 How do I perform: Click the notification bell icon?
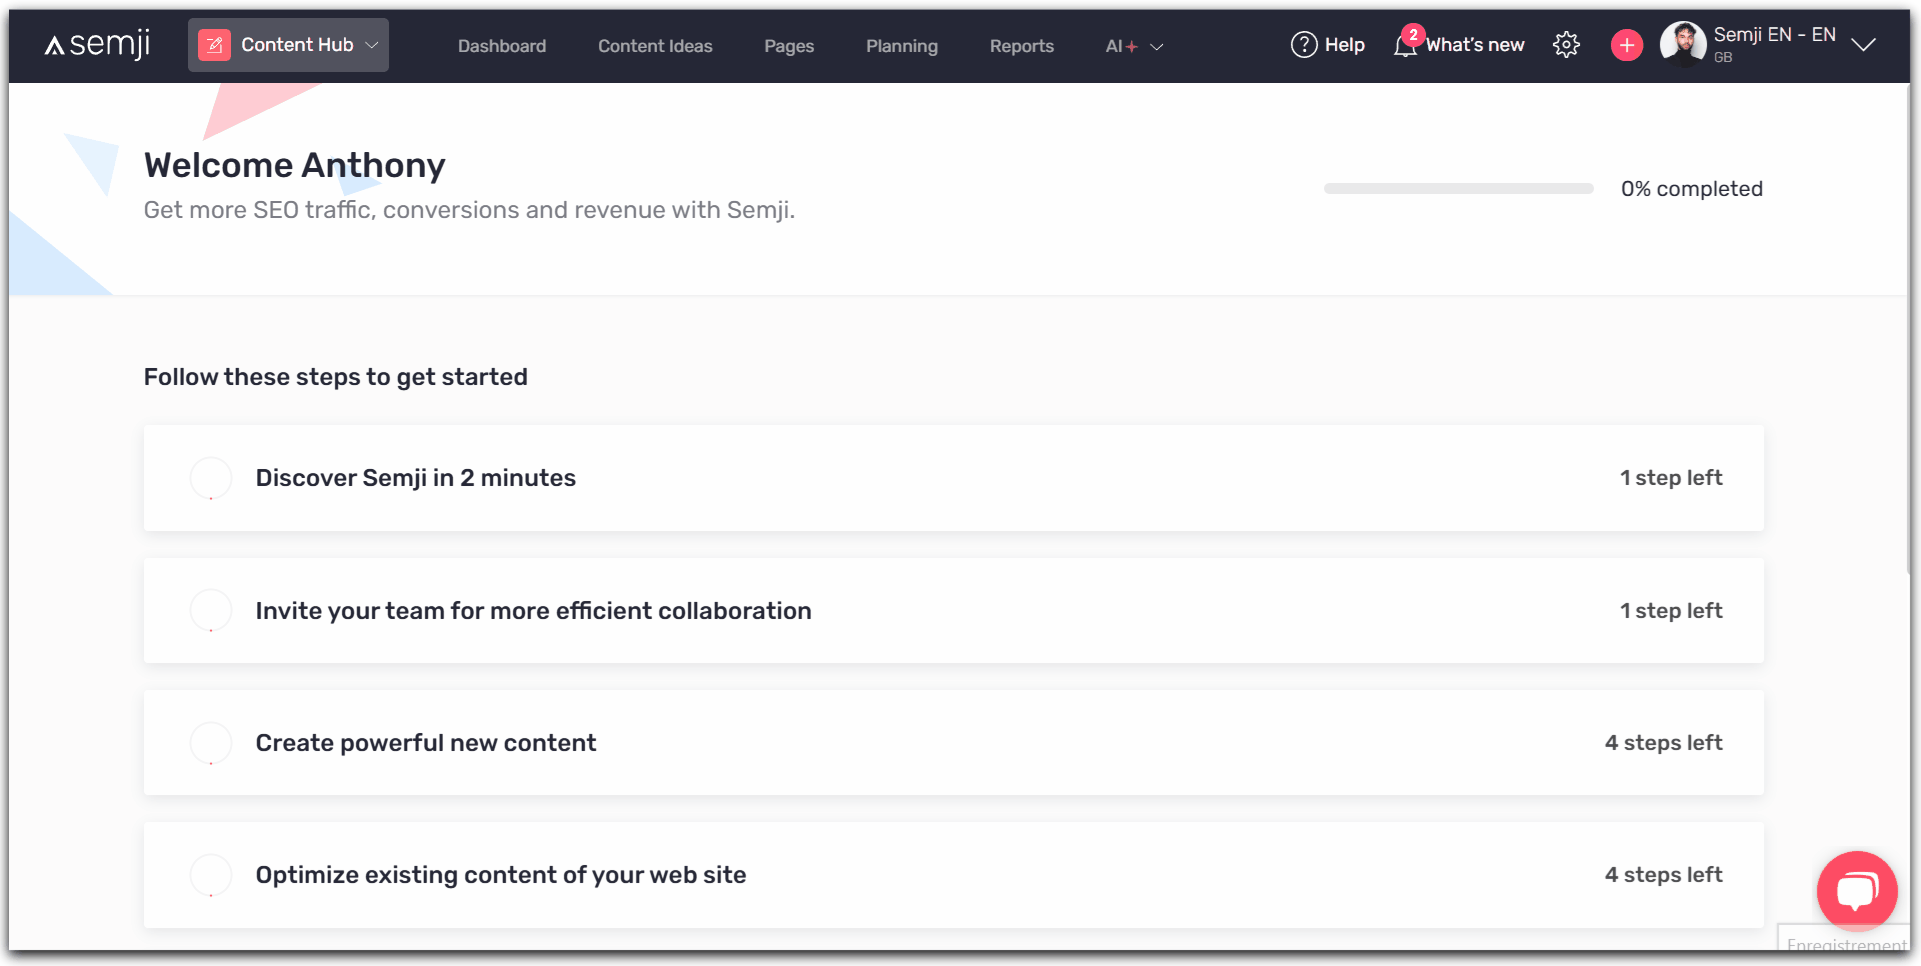1405,46
